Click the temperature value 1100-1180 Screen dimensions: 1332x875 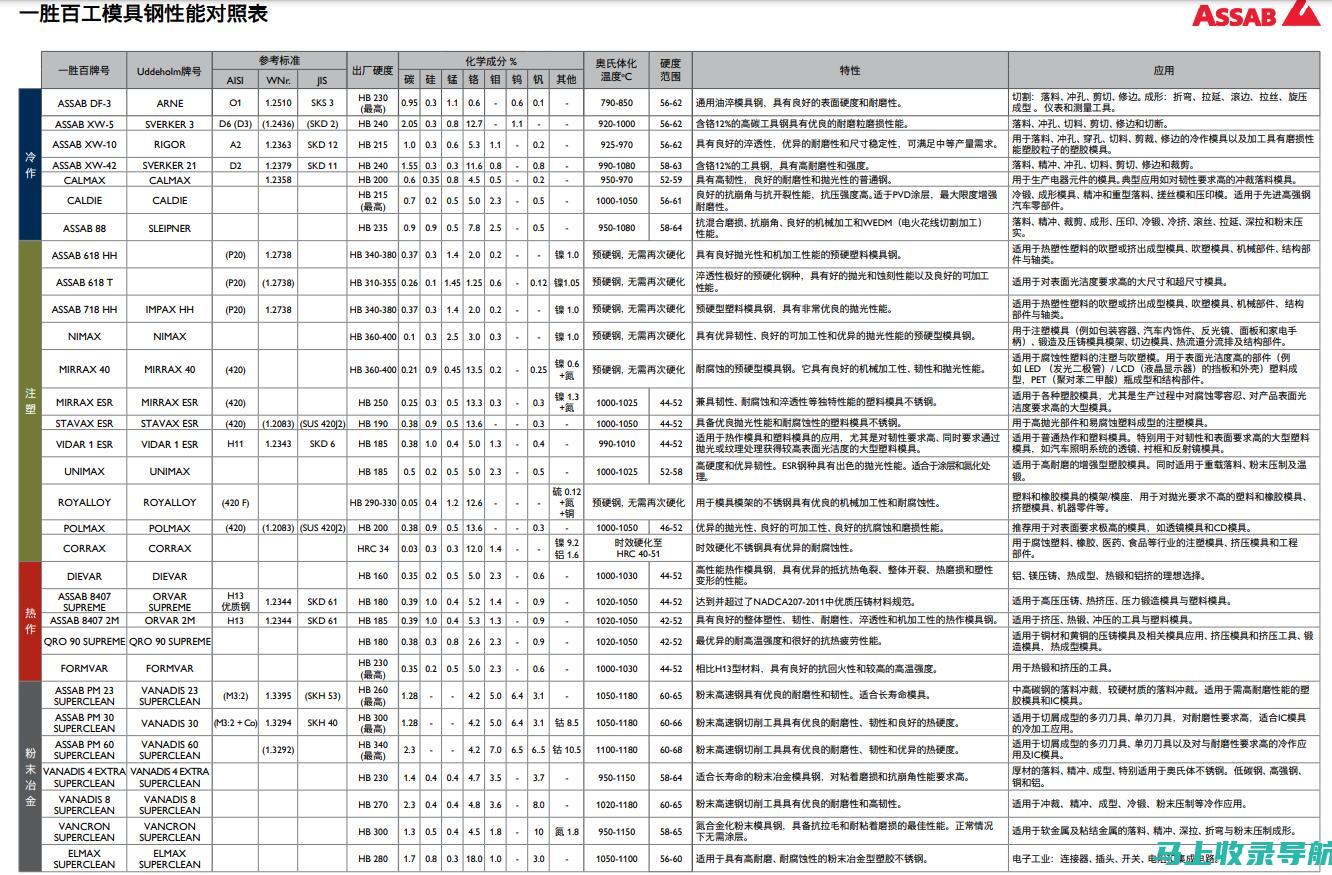point(616,750)
